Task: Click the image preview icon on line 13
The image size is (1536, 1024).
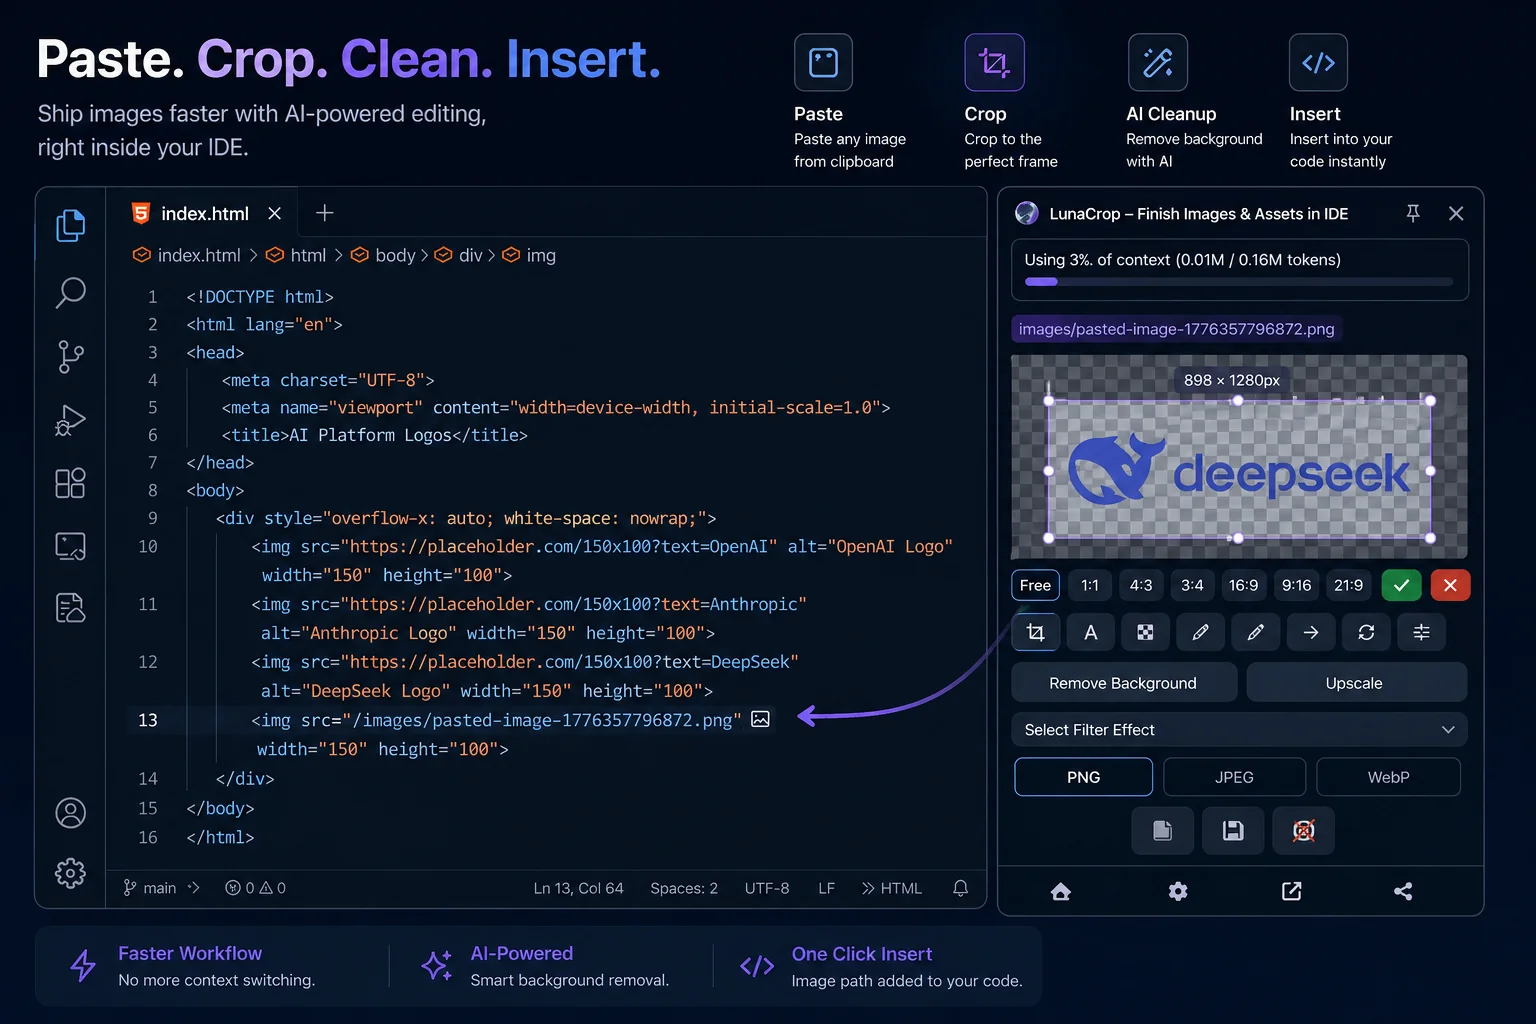Action: [761, 719]
